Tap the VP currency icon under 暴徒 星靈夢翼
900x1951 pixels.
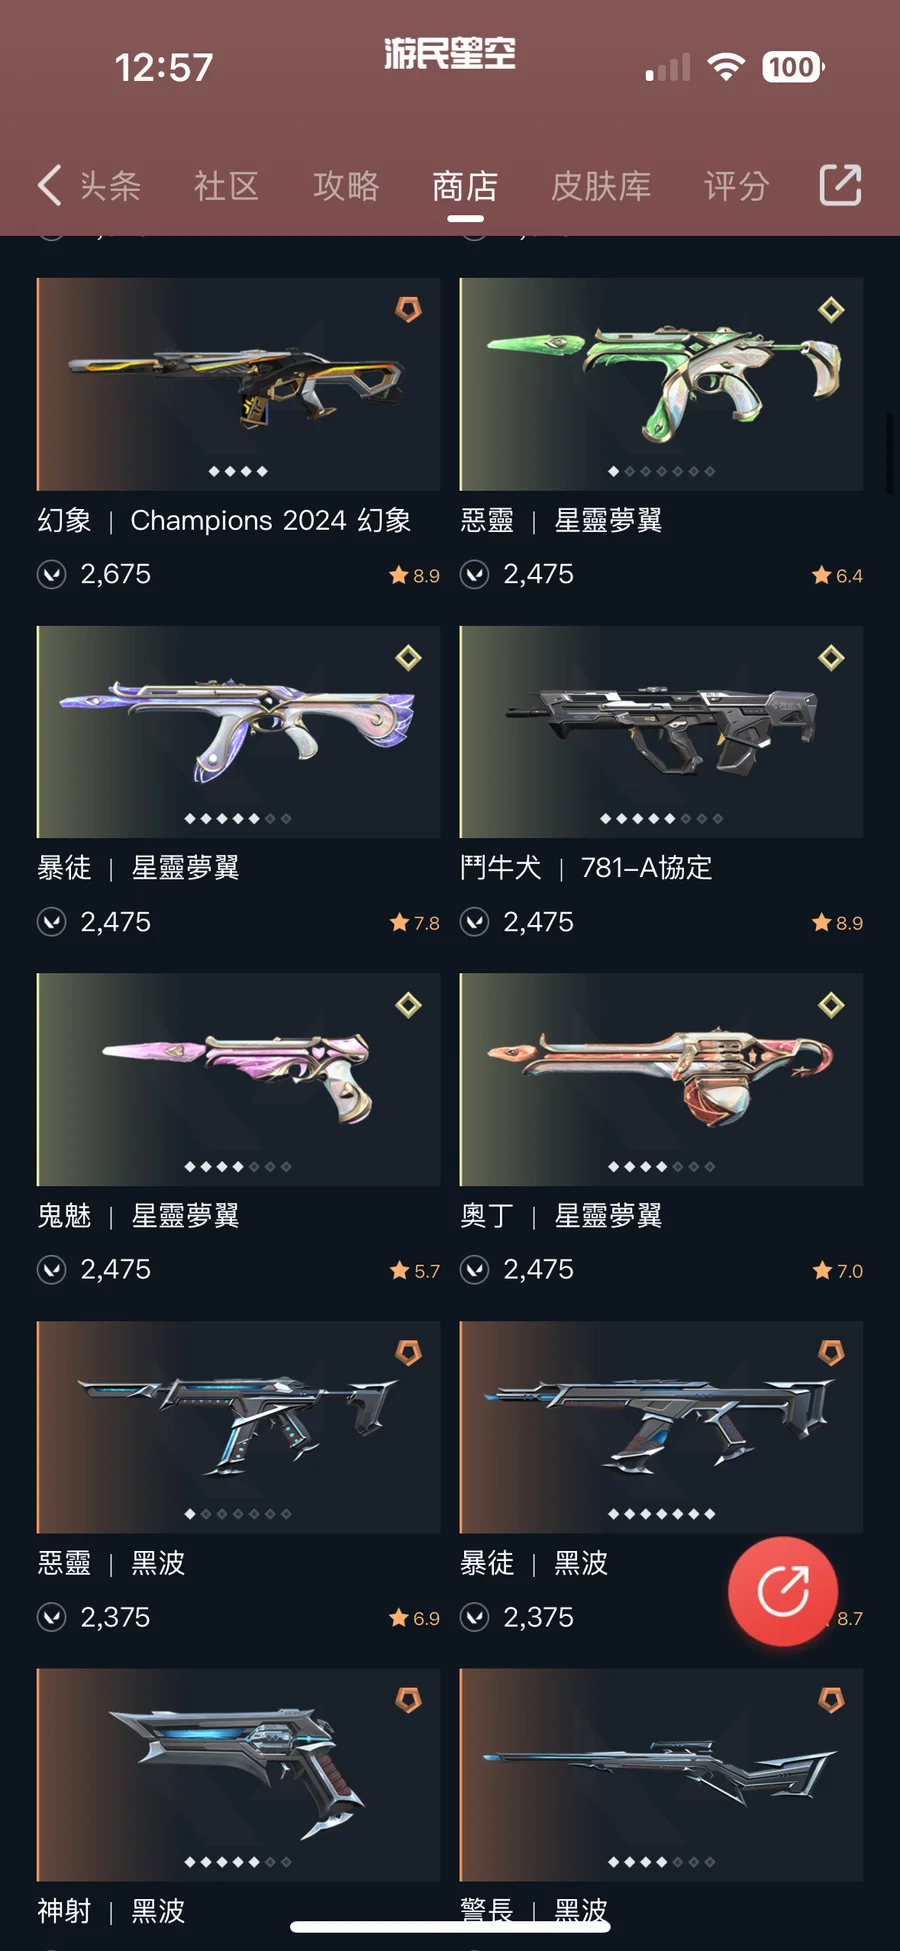pos(52,921)
